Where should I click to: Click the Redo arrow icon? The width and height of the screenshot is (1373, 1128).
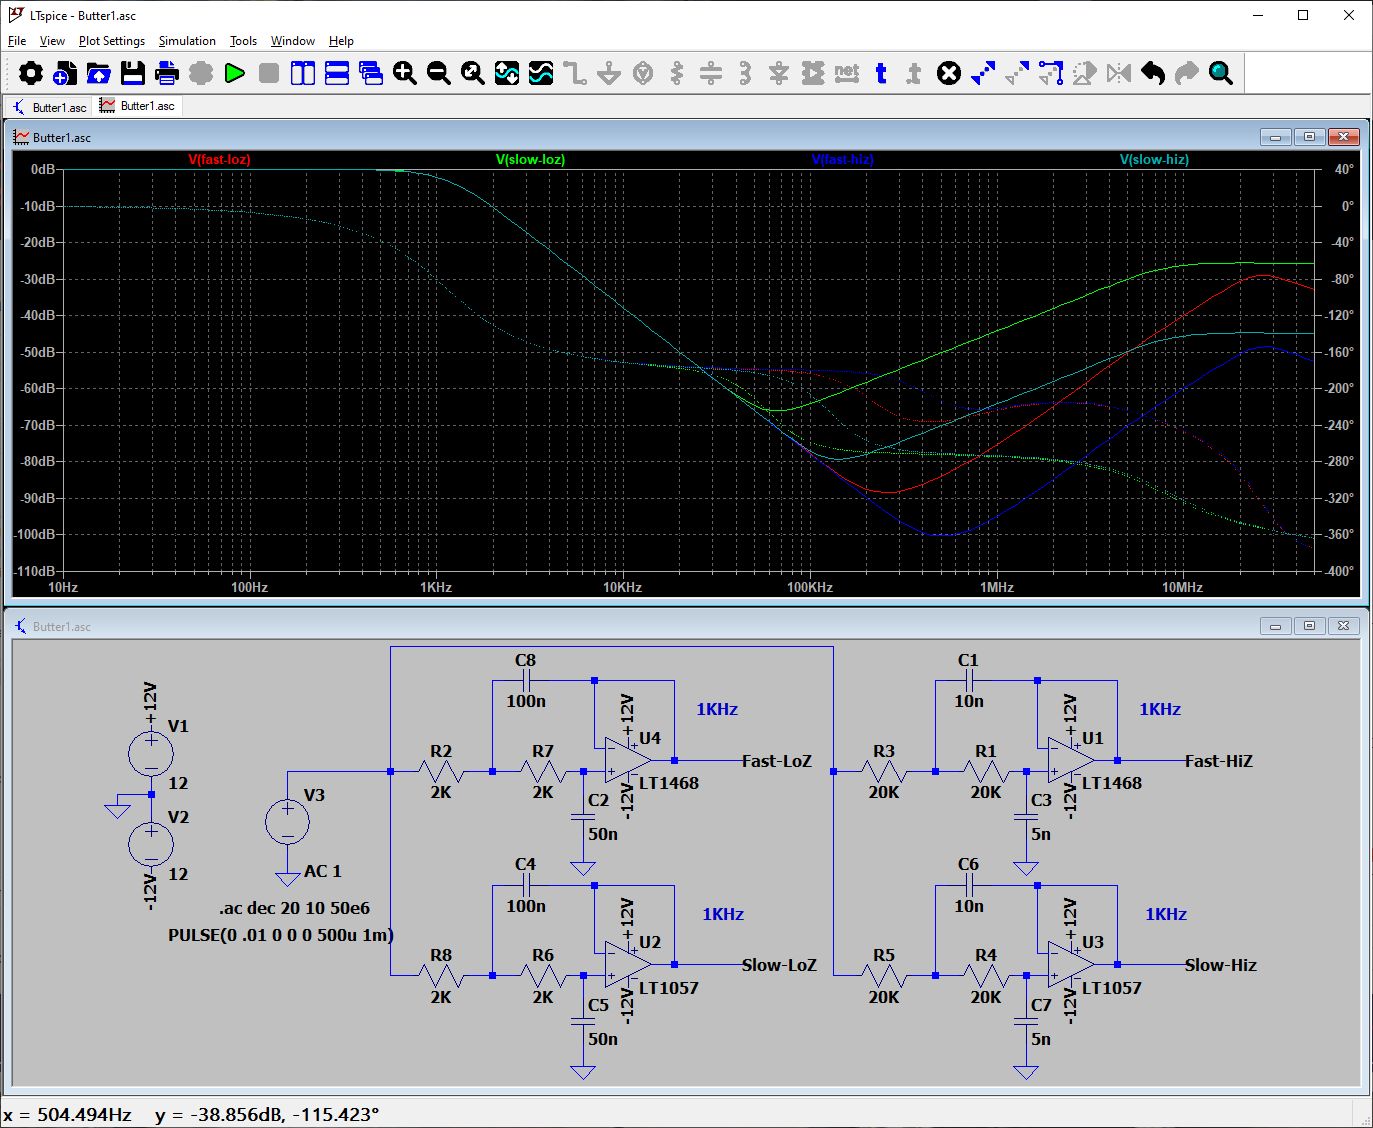[1187, 73]
